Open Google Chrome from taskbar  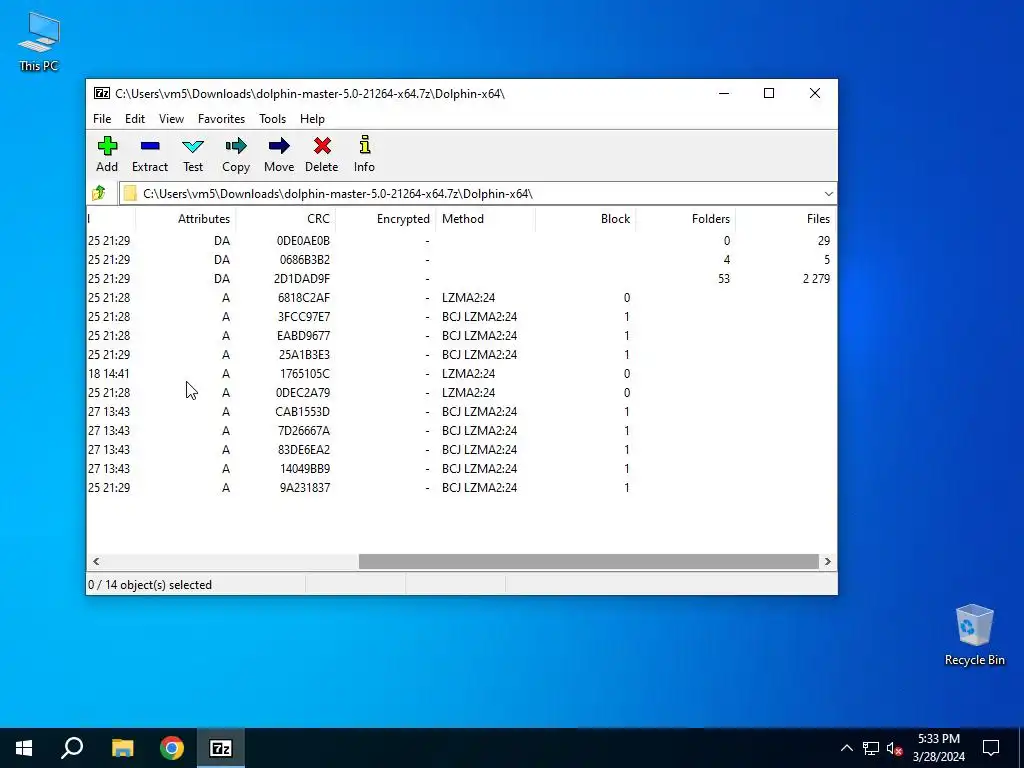coord(172,748)
